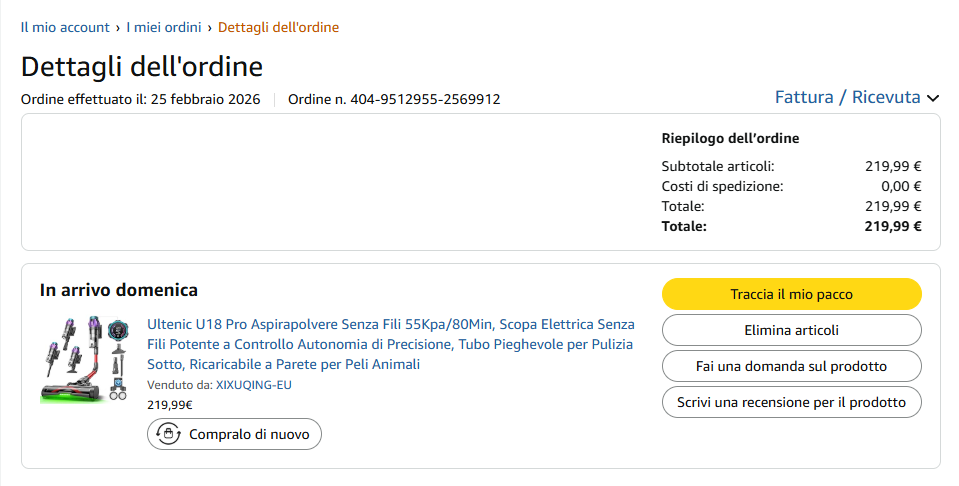Click Scrivi una recensione per il prodotto
Screen dimensions: 959x486
tap(791, 402)
